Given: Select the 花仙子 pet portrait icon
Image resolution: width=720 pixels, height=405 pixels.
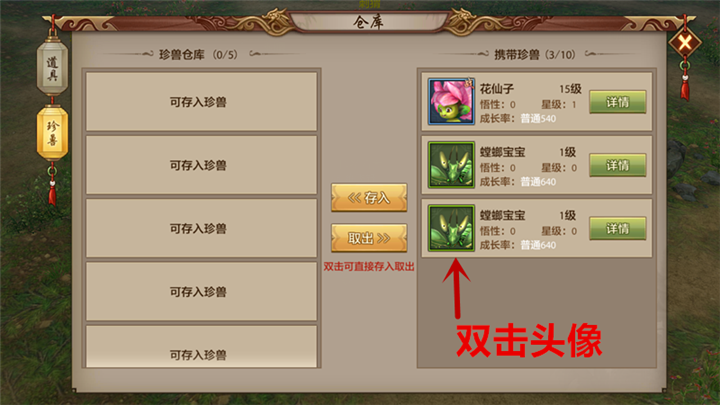Looking at the screenshot, I should tap(451, 101).
